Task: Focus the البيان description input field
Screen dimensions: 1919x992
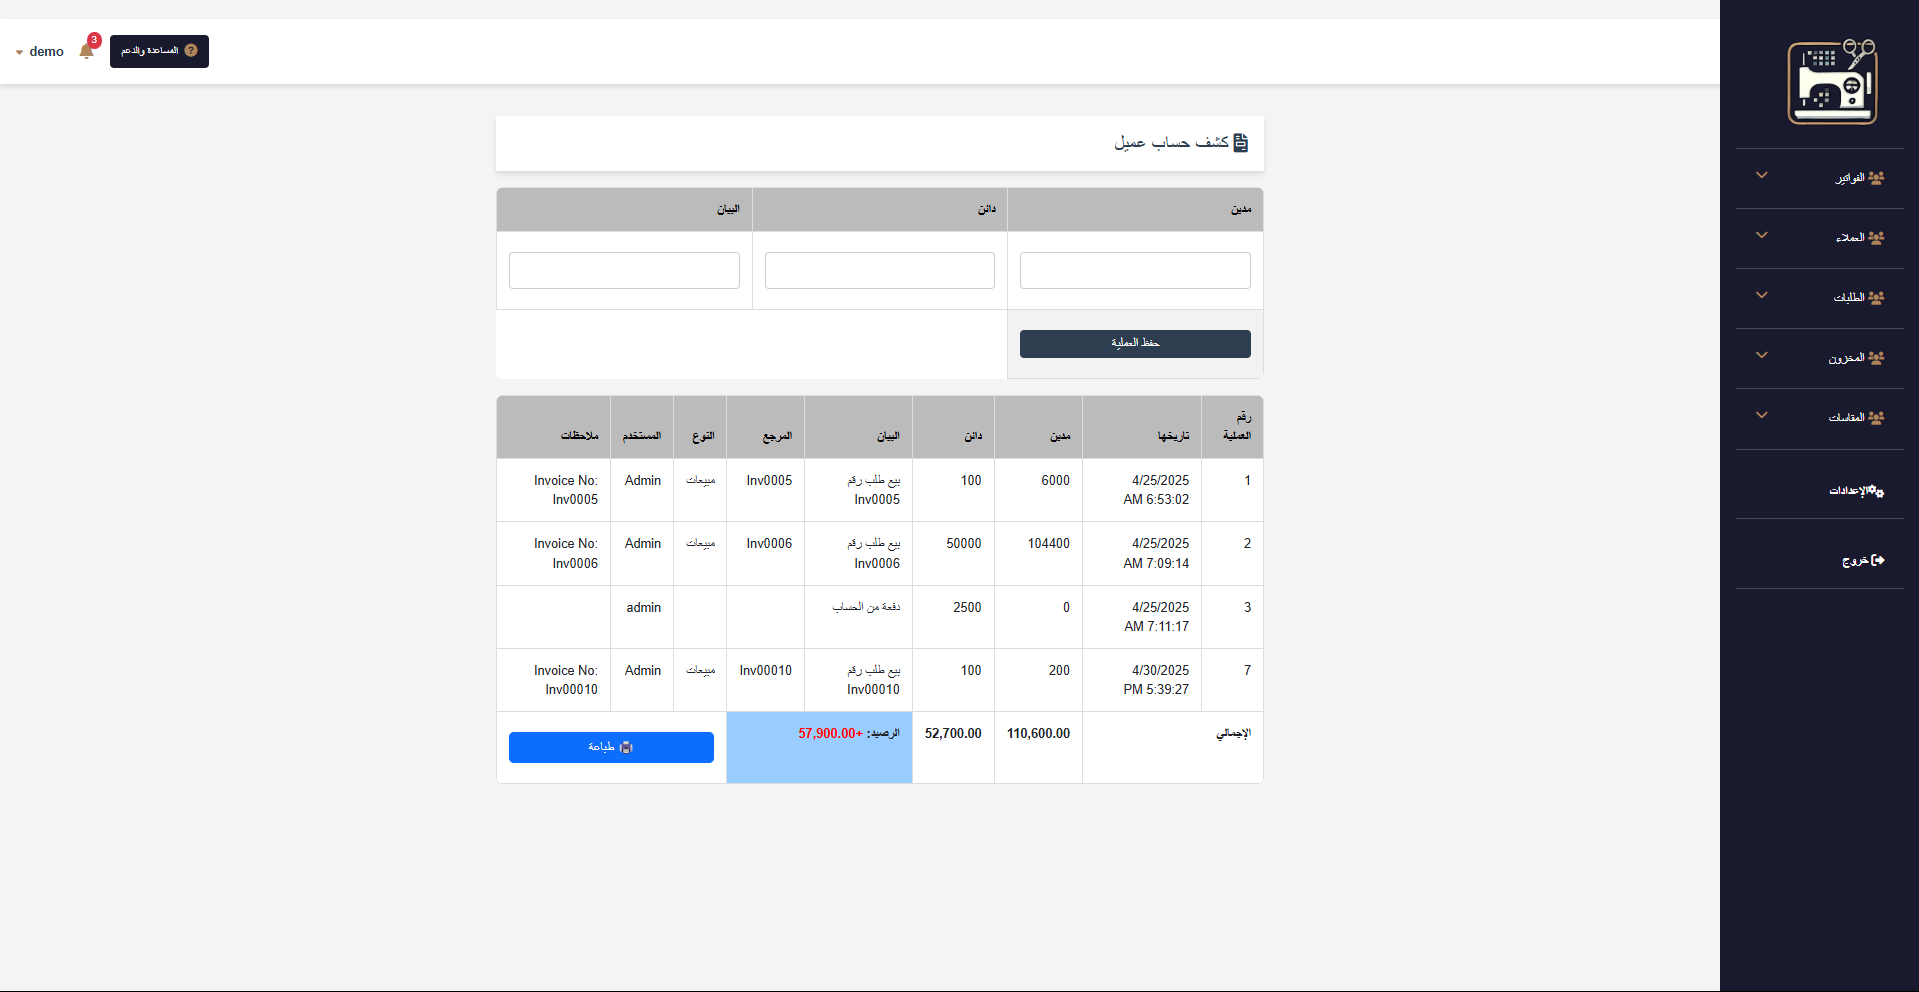Action: point(624,270)
